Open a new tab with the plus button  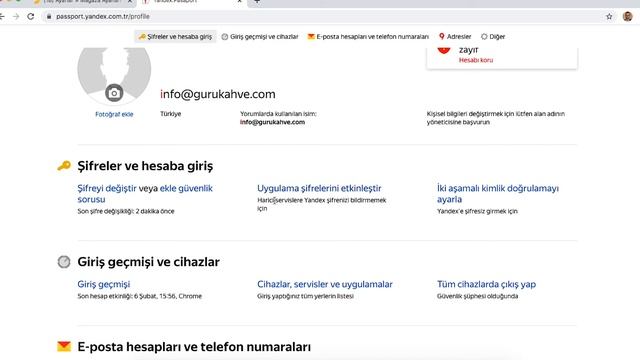[257, 2]
